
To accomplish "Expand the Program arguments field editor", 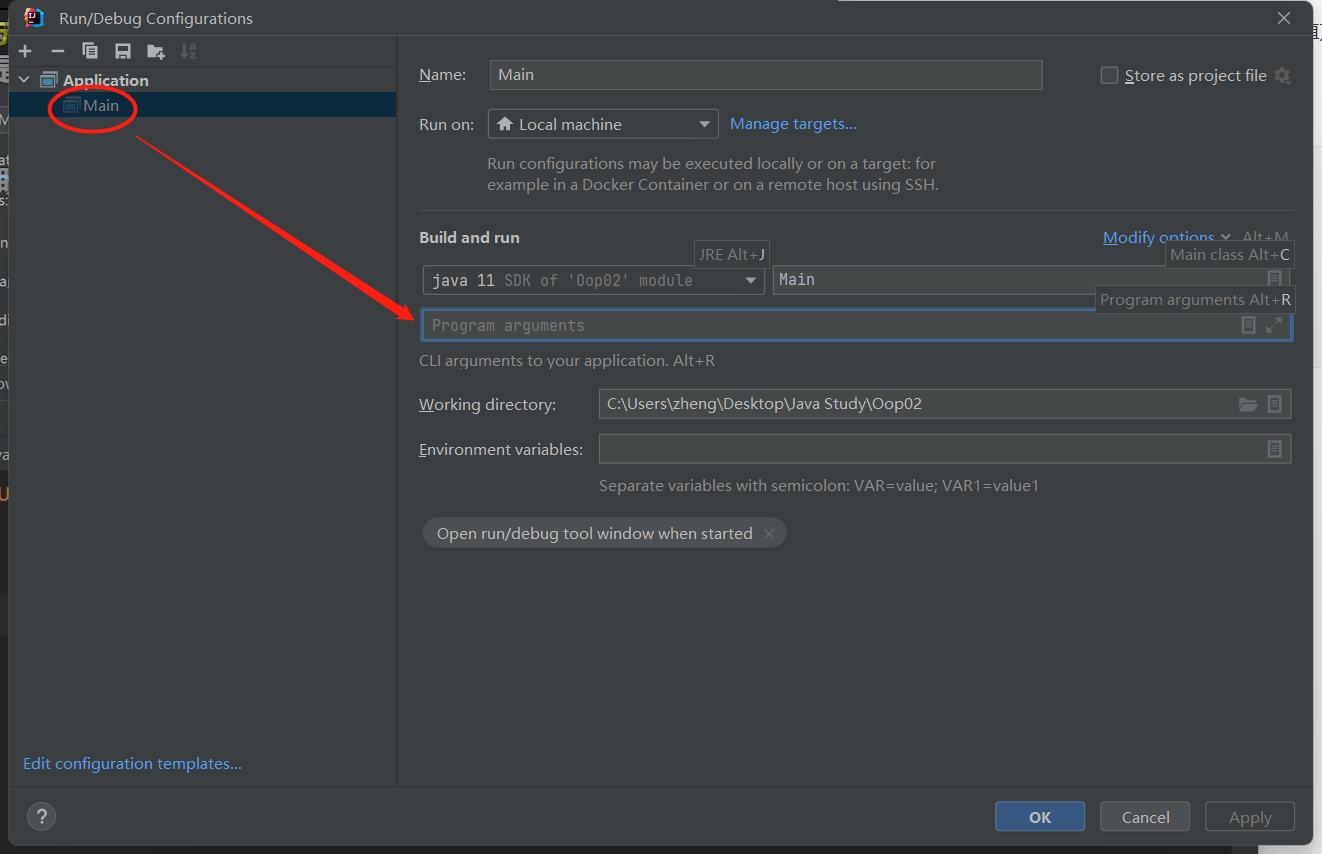I will click(x=1273, y=325).
